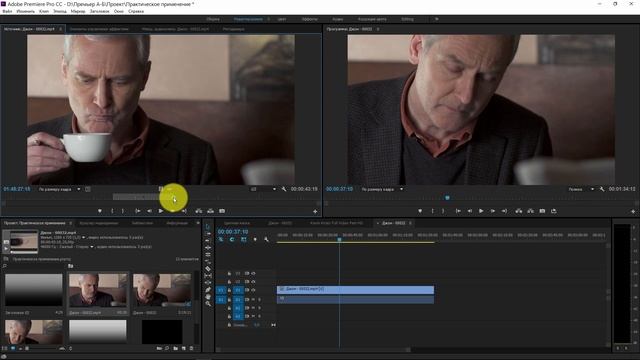Expand workspace overflow chevron menu
Viewport: 640px width, 360px height.
click(437, 19)
